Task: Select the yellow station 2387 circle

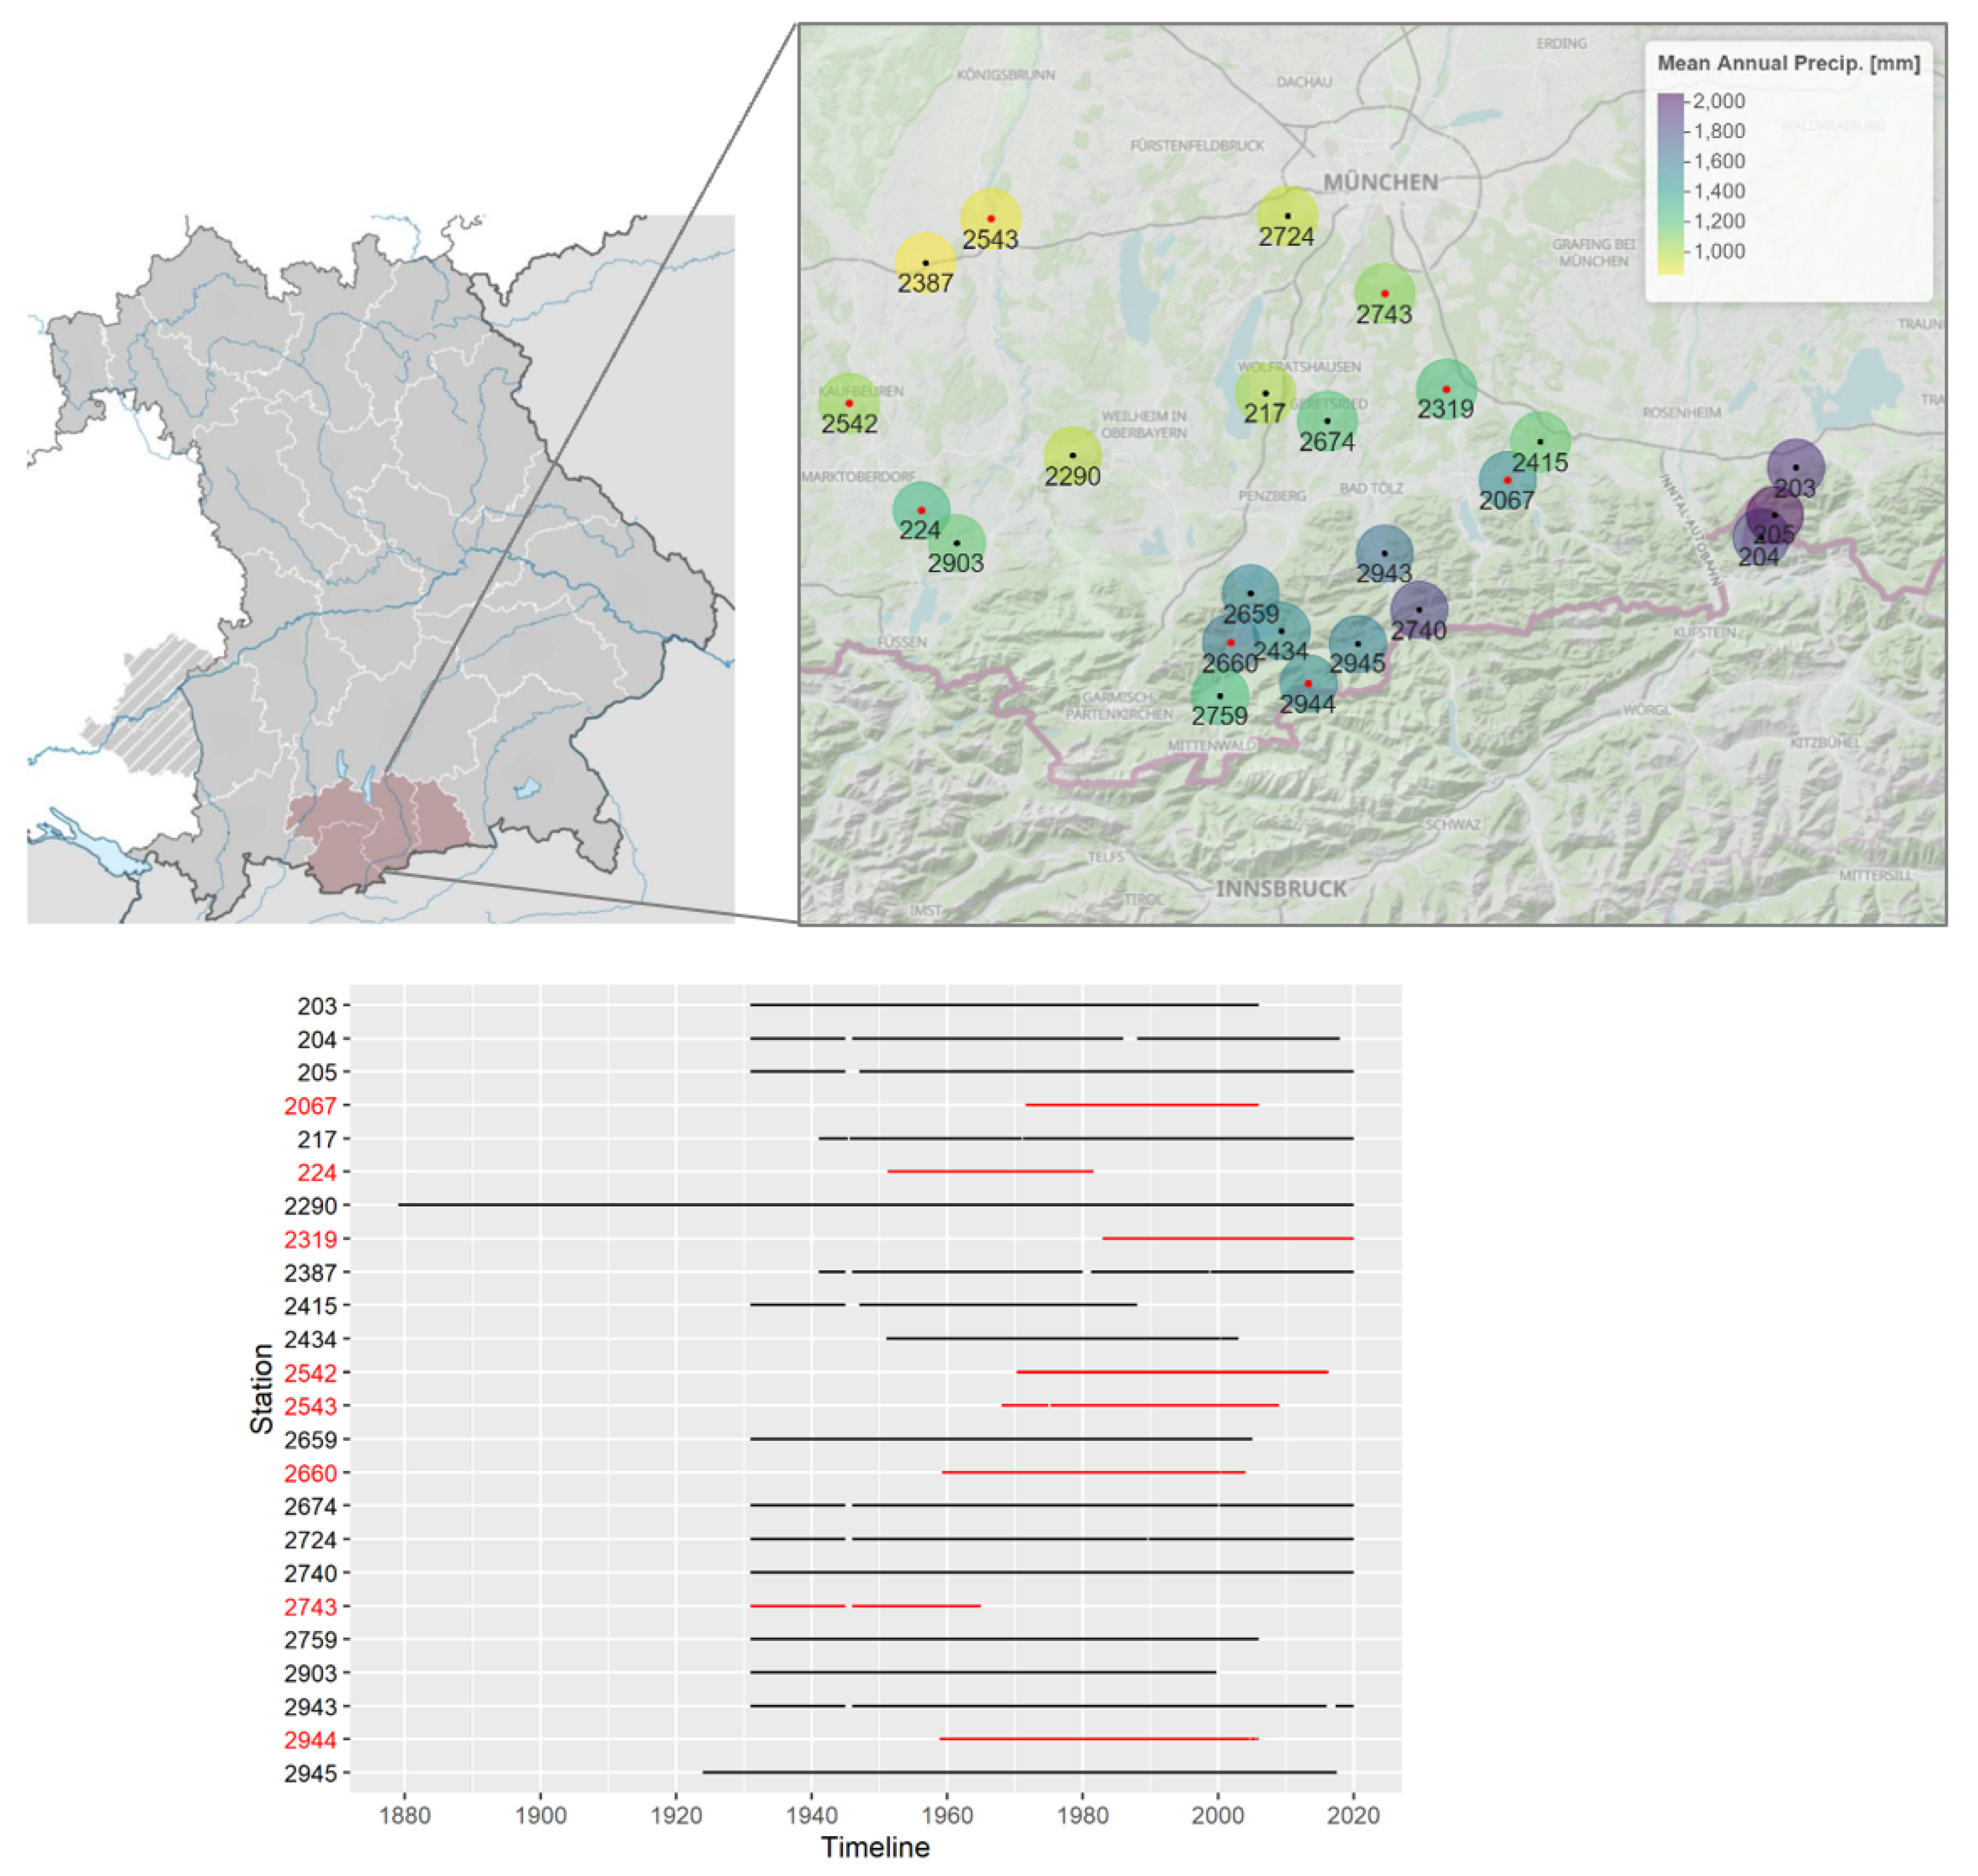Action: point(925,262)
